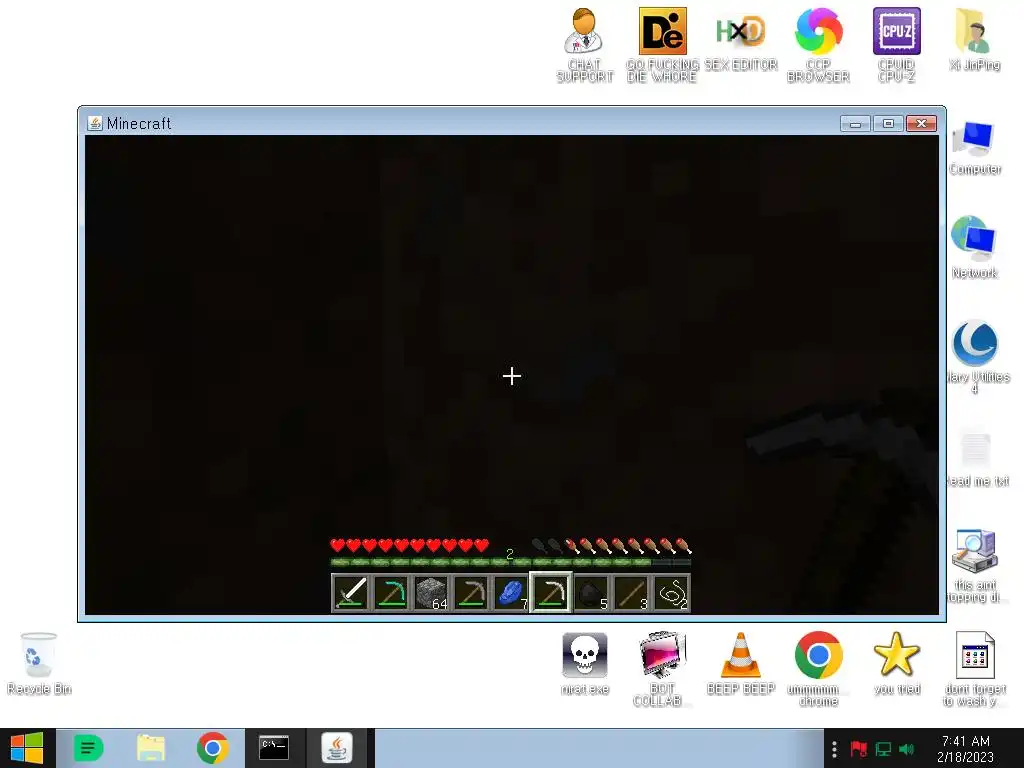The height and width of the screenshot is (768, 1024).
Task: Maximize the Minecraft window
Action: [x=888, y=123]
